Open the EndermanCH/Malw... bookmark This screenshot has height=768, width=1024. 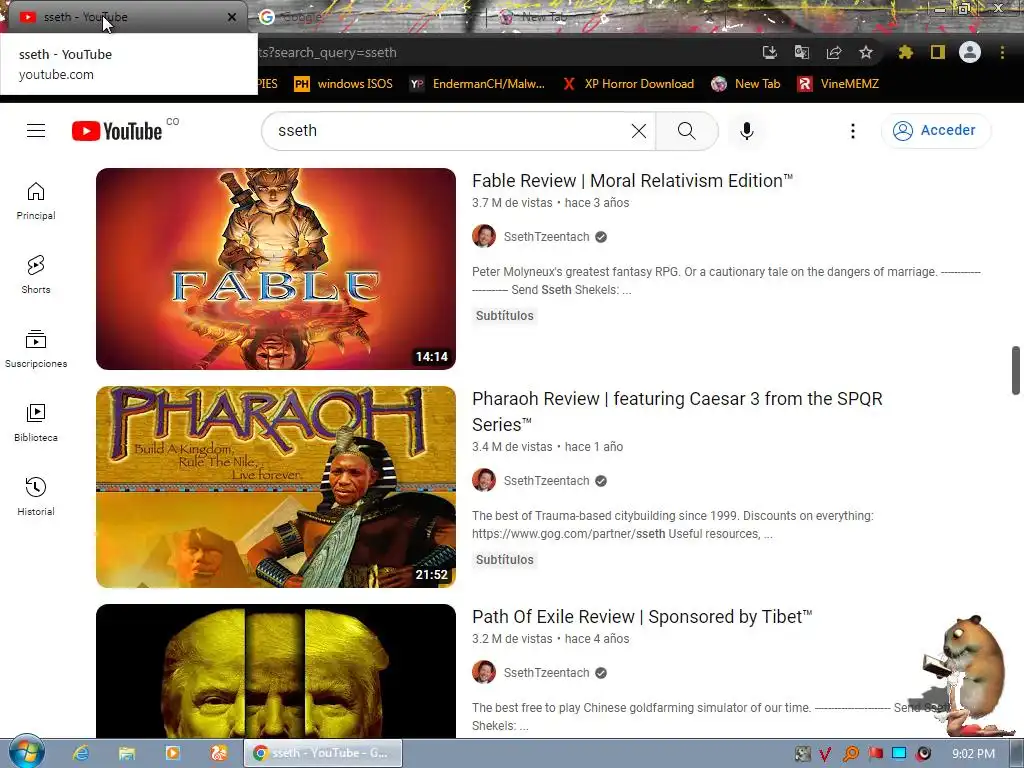coord(477,84)
